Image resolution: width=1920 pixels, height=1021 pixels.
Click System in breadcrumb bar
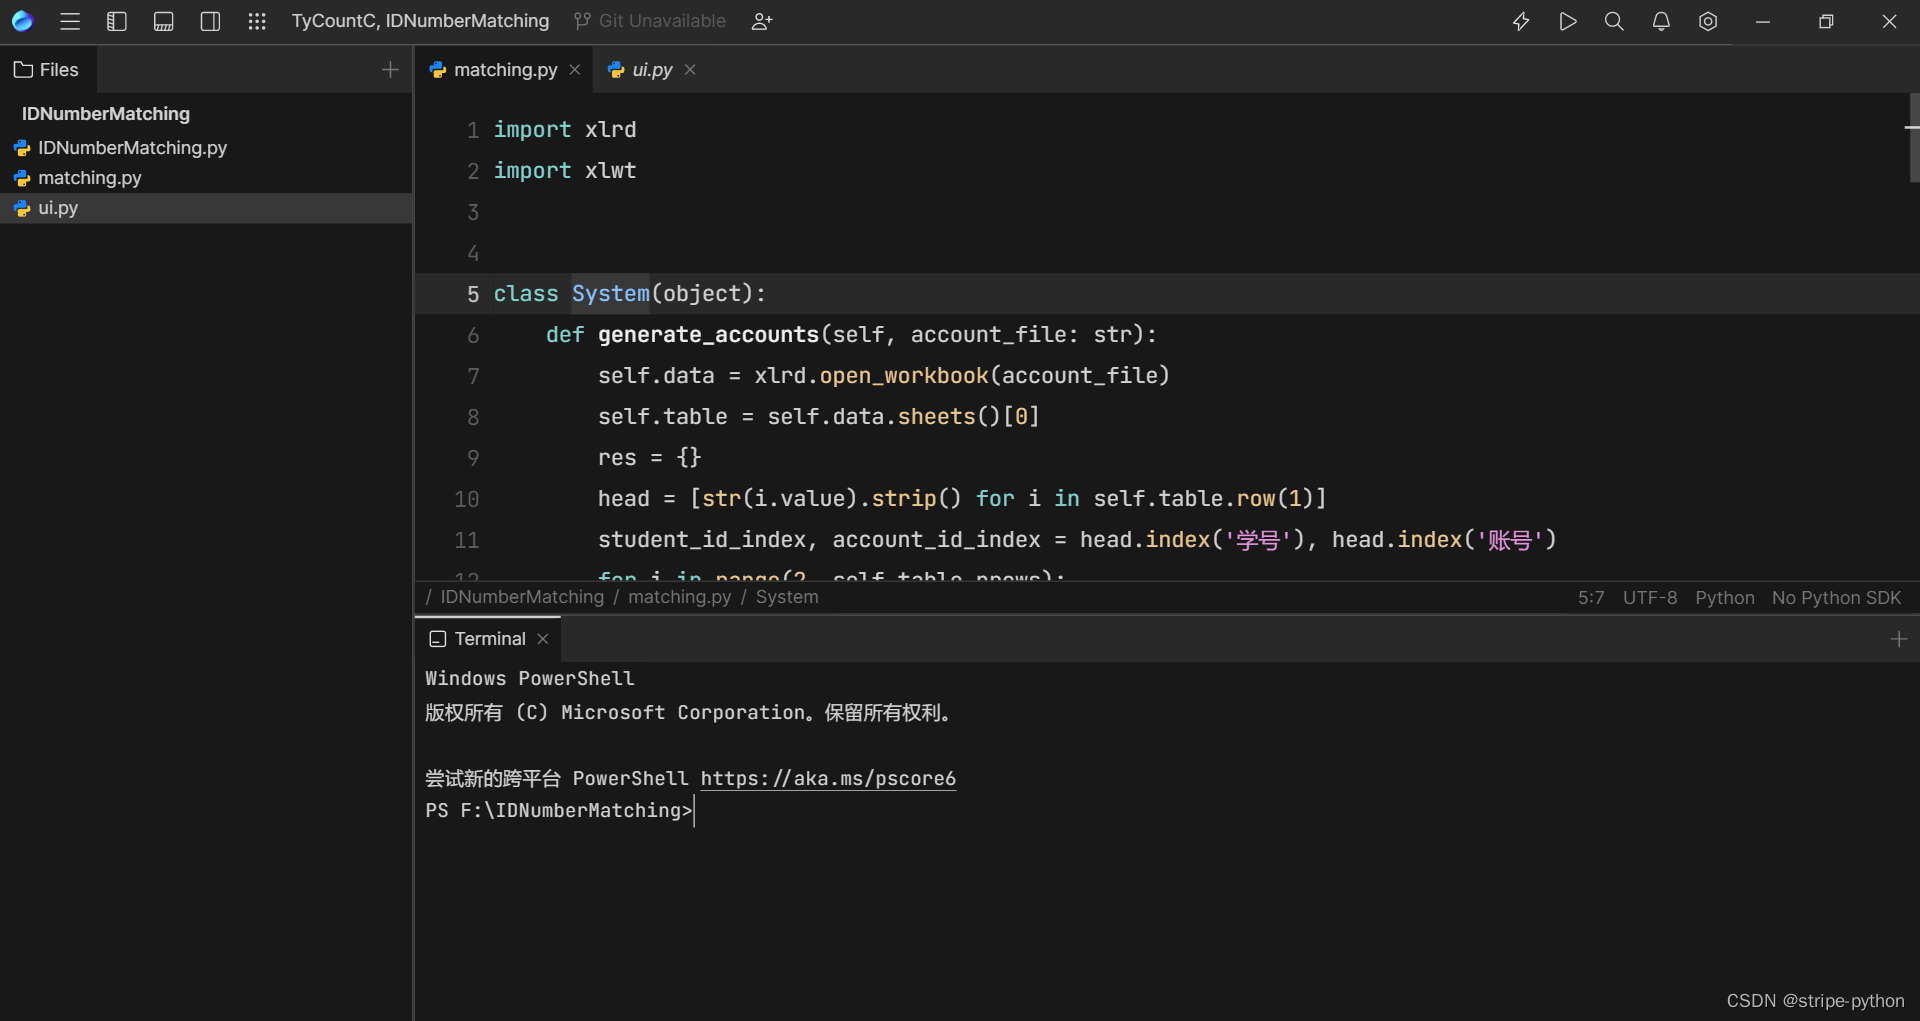(x=787, y=597)
